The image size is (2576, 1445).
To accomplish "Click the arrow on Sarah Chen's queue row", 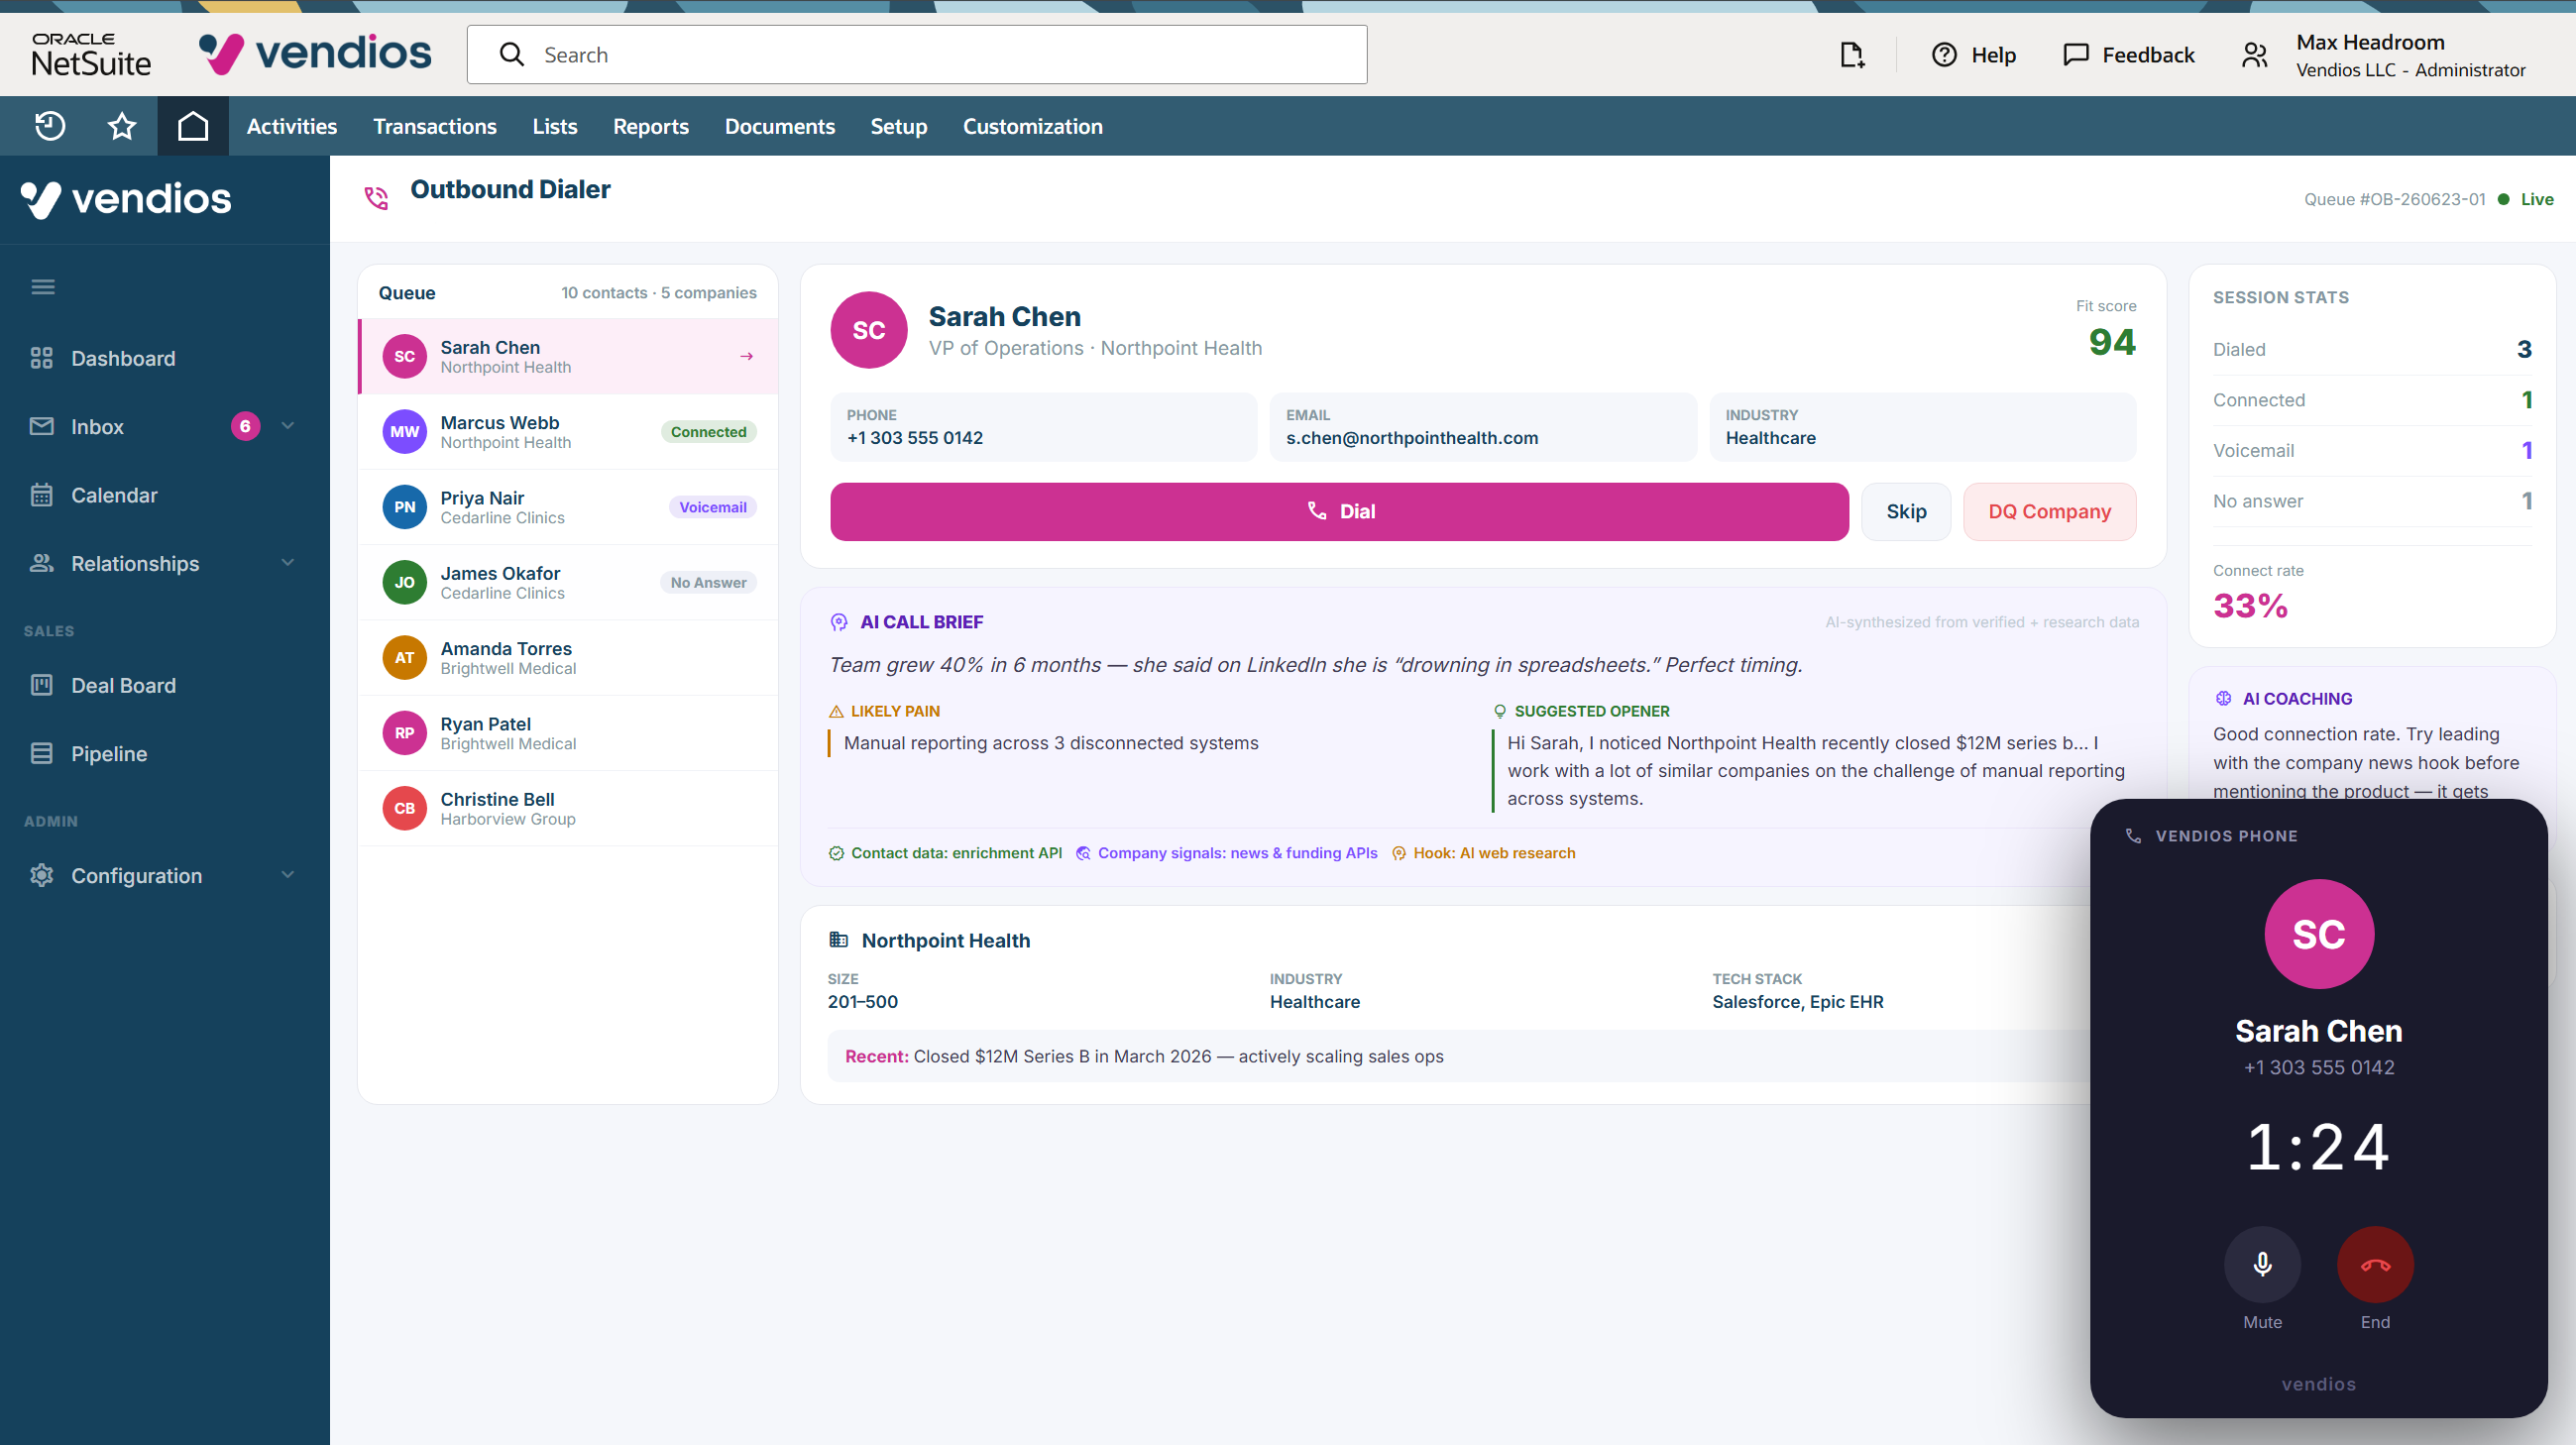I will coord(746,356).
